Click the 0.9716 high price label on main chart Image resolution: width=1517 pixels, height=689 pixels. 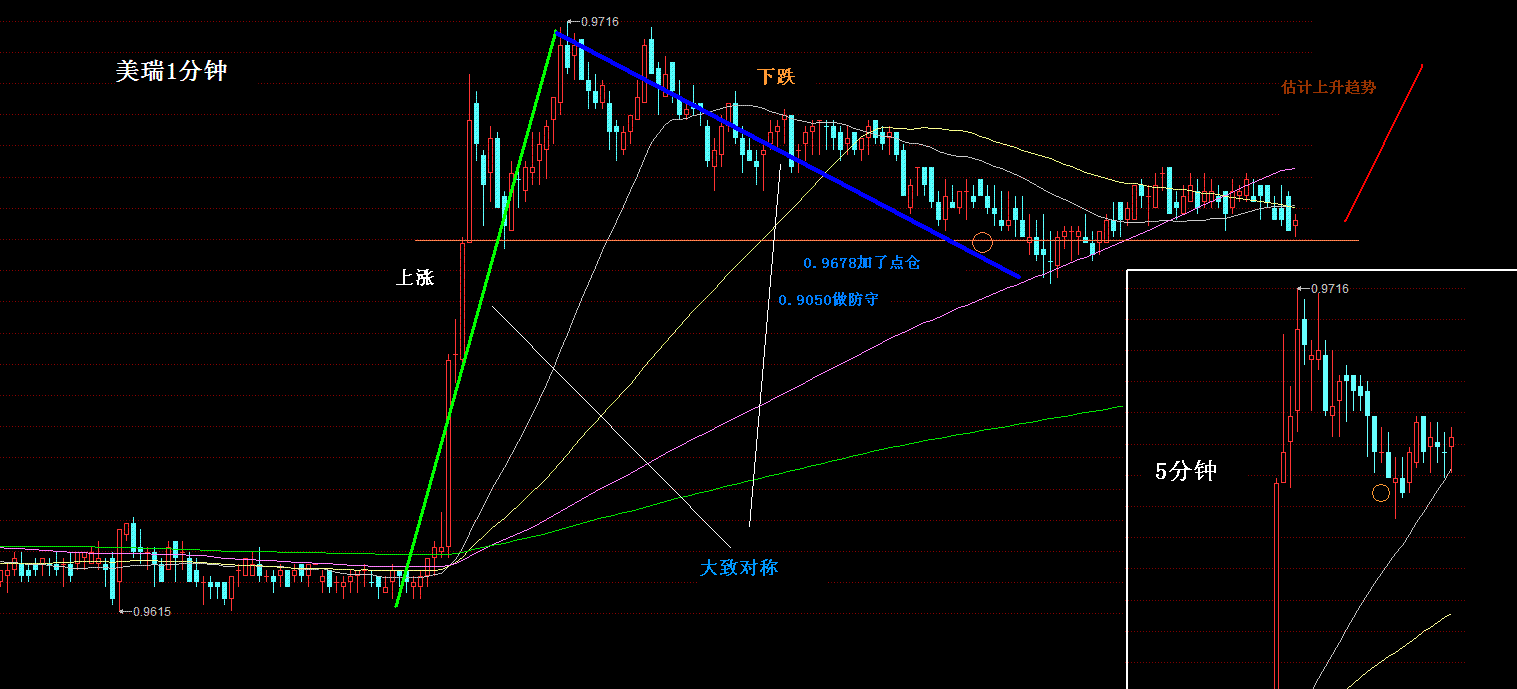pos(599,21)
